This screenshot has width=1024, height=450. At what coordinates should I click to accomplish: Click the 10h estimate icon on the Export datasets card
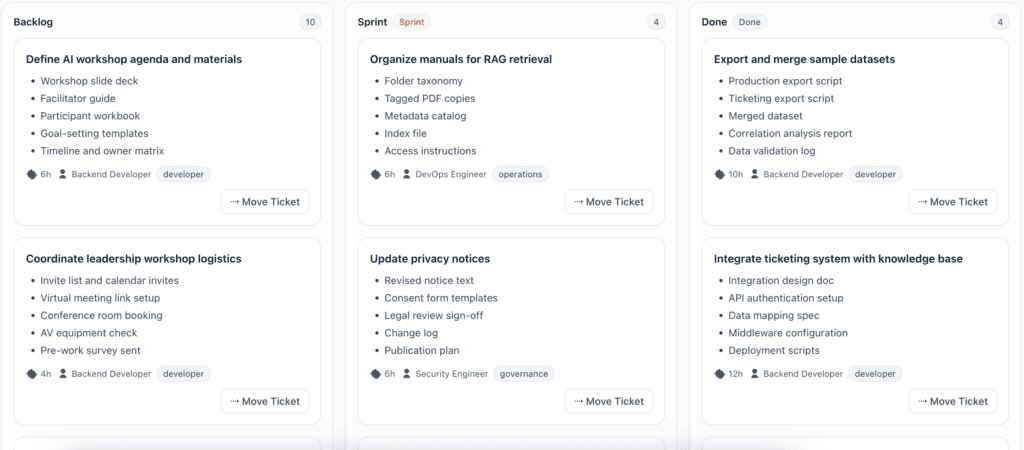coord(719,174)
